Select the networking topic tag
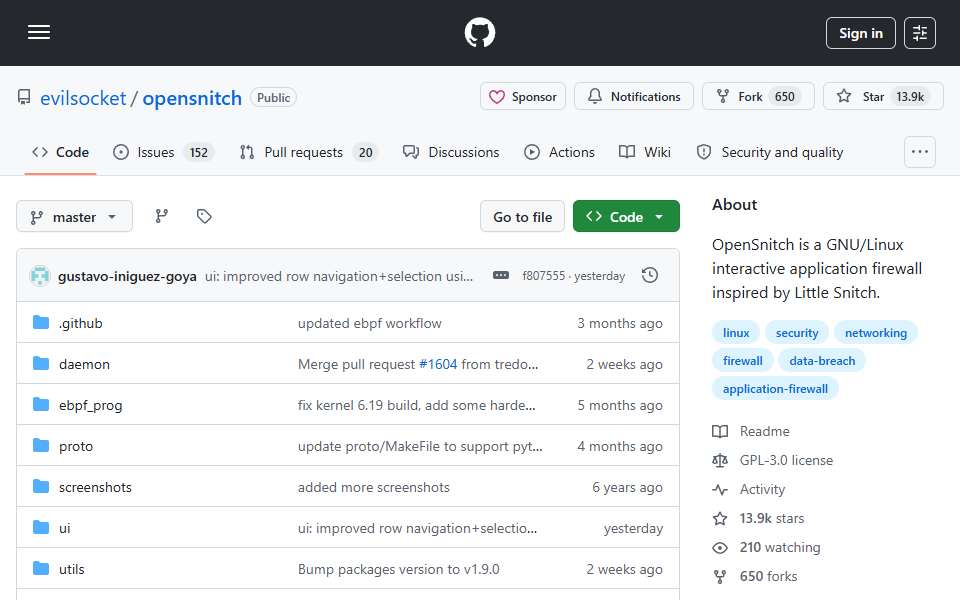The image size is (960, 600). pos(876,332)
